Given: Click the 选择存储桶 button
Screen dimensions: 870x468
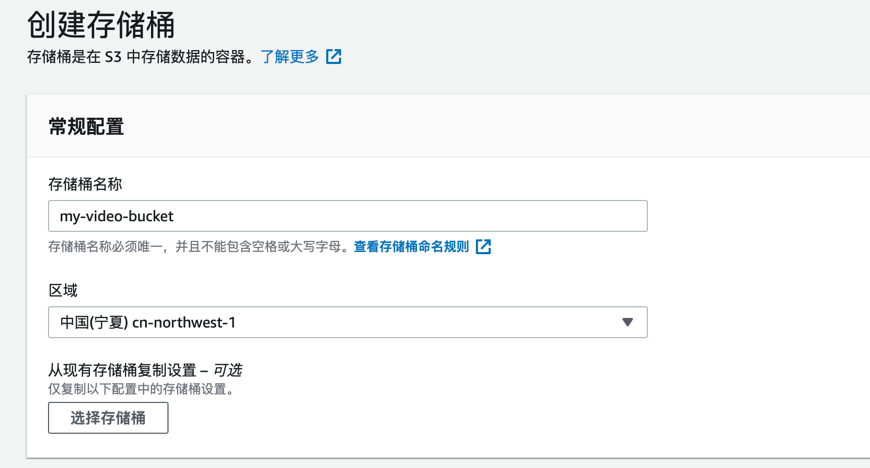Looking at the screenshot, I should coord(108,418).
